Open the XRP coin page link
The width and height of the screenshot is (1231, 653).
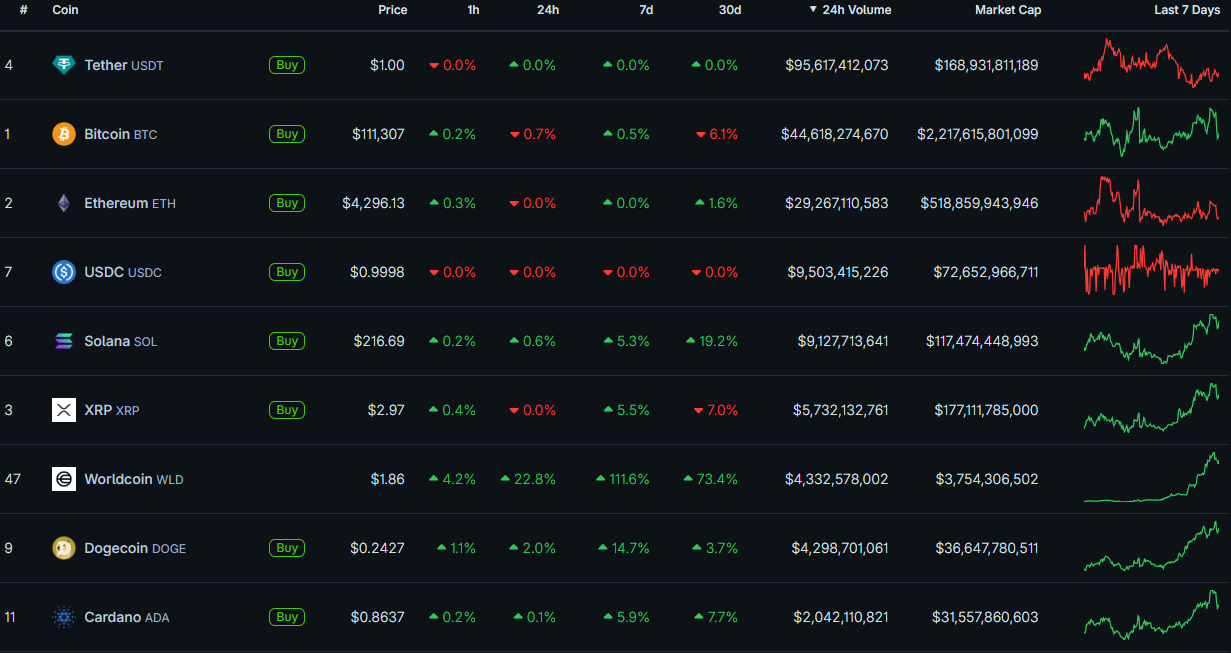click(112, 410)
